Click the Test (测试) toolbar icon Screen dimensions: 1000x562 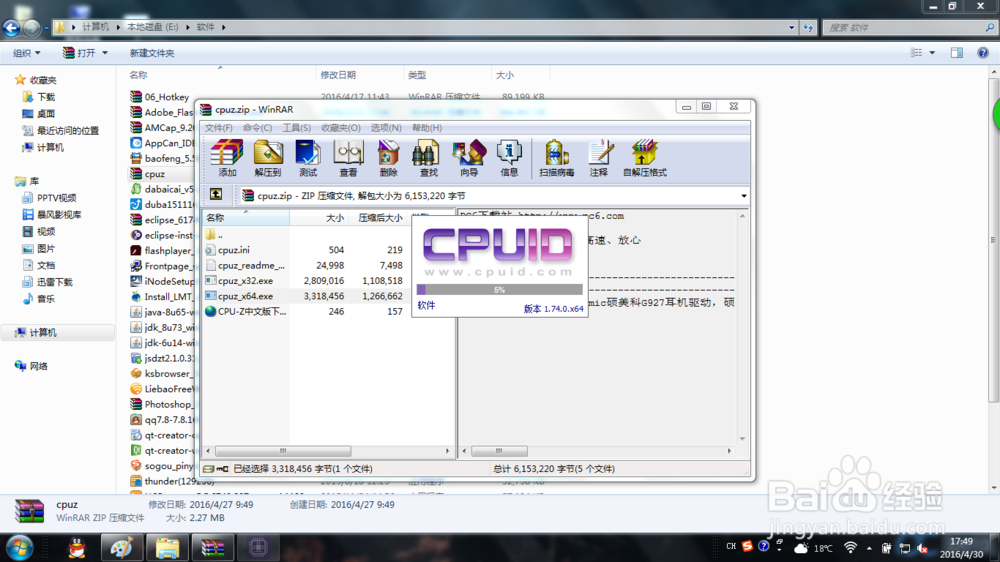[308, 158]
